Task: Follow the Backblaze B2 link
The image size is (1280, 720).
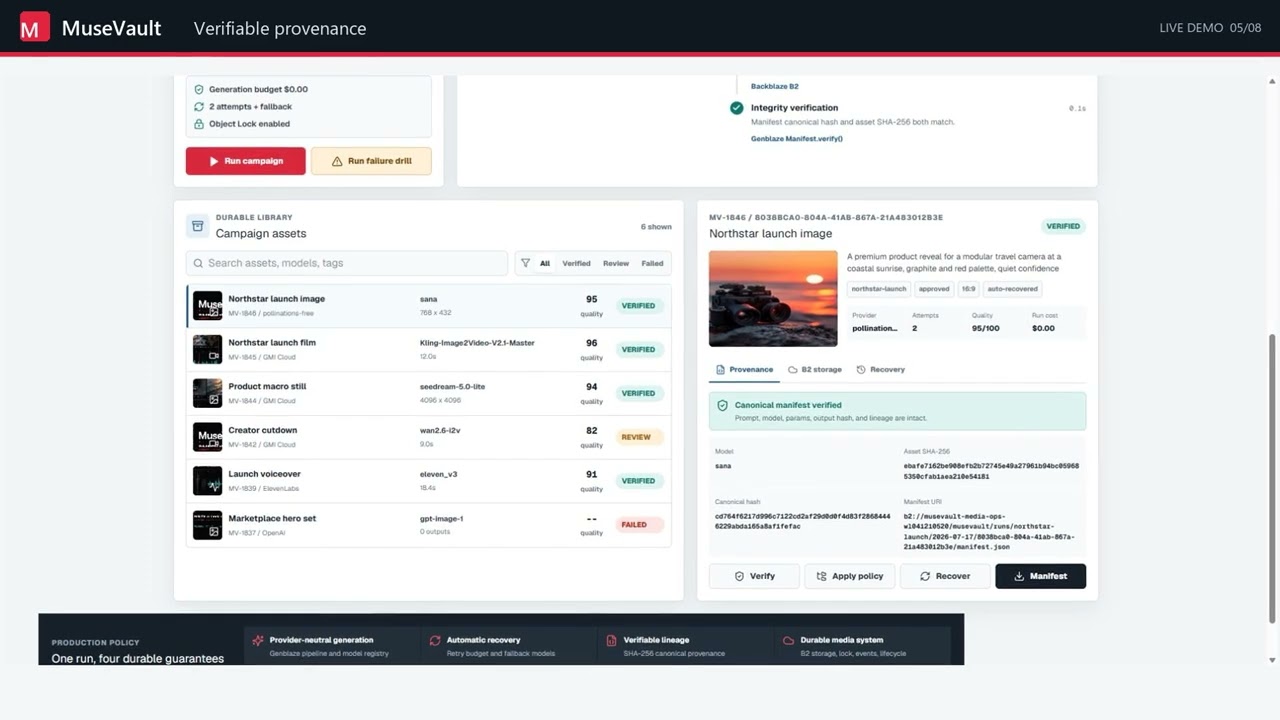Action: (775, 86)
